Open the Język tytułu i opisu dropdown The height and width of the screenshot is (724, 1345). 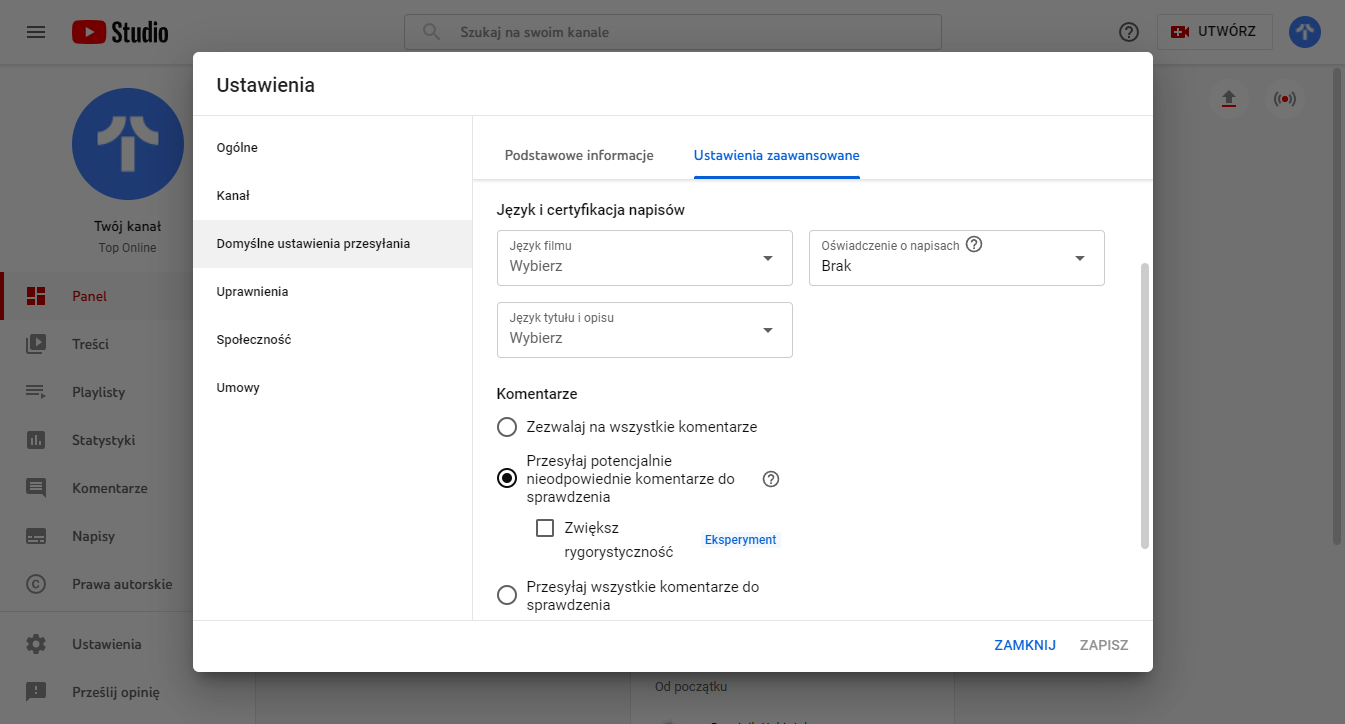tap(645, 330)
